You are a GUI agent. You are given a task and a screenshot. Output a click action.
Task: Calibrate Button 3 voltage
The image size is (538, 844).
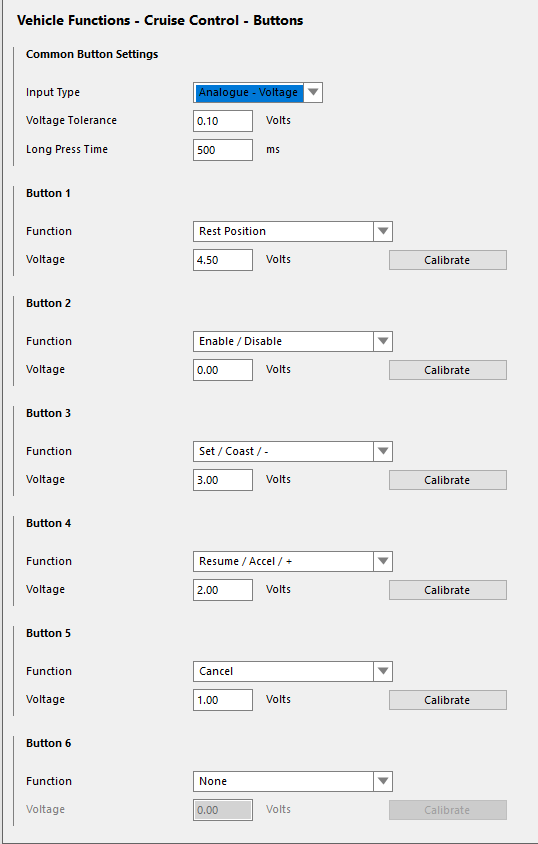tap(448, 480)
